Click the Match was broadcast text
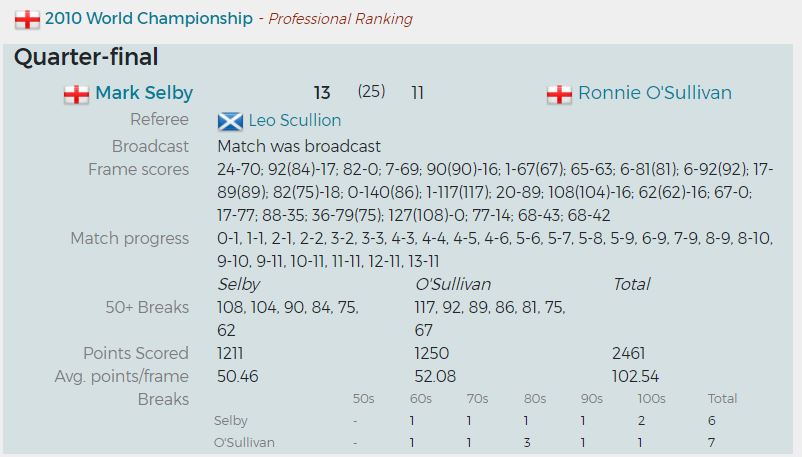 pyautogui.click(x=299, y=146)
